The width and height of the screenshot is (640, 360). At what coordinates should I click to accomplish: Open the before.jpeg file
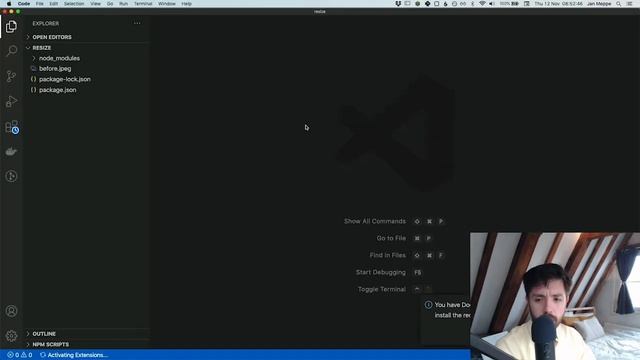[x=55, y=69]
